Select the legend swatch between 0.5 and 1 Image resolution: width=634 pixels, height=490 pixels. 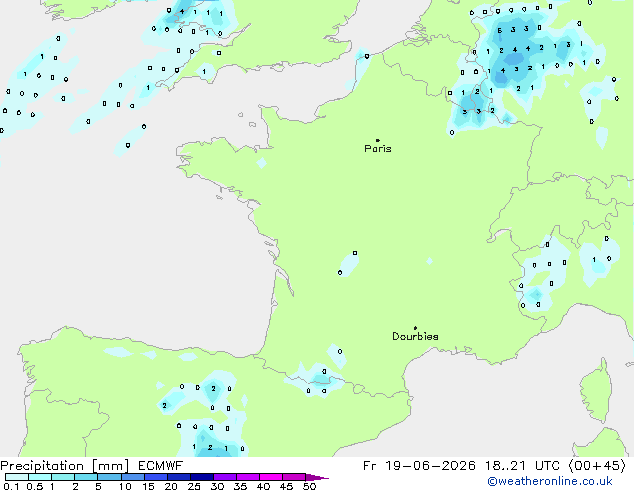40,477
